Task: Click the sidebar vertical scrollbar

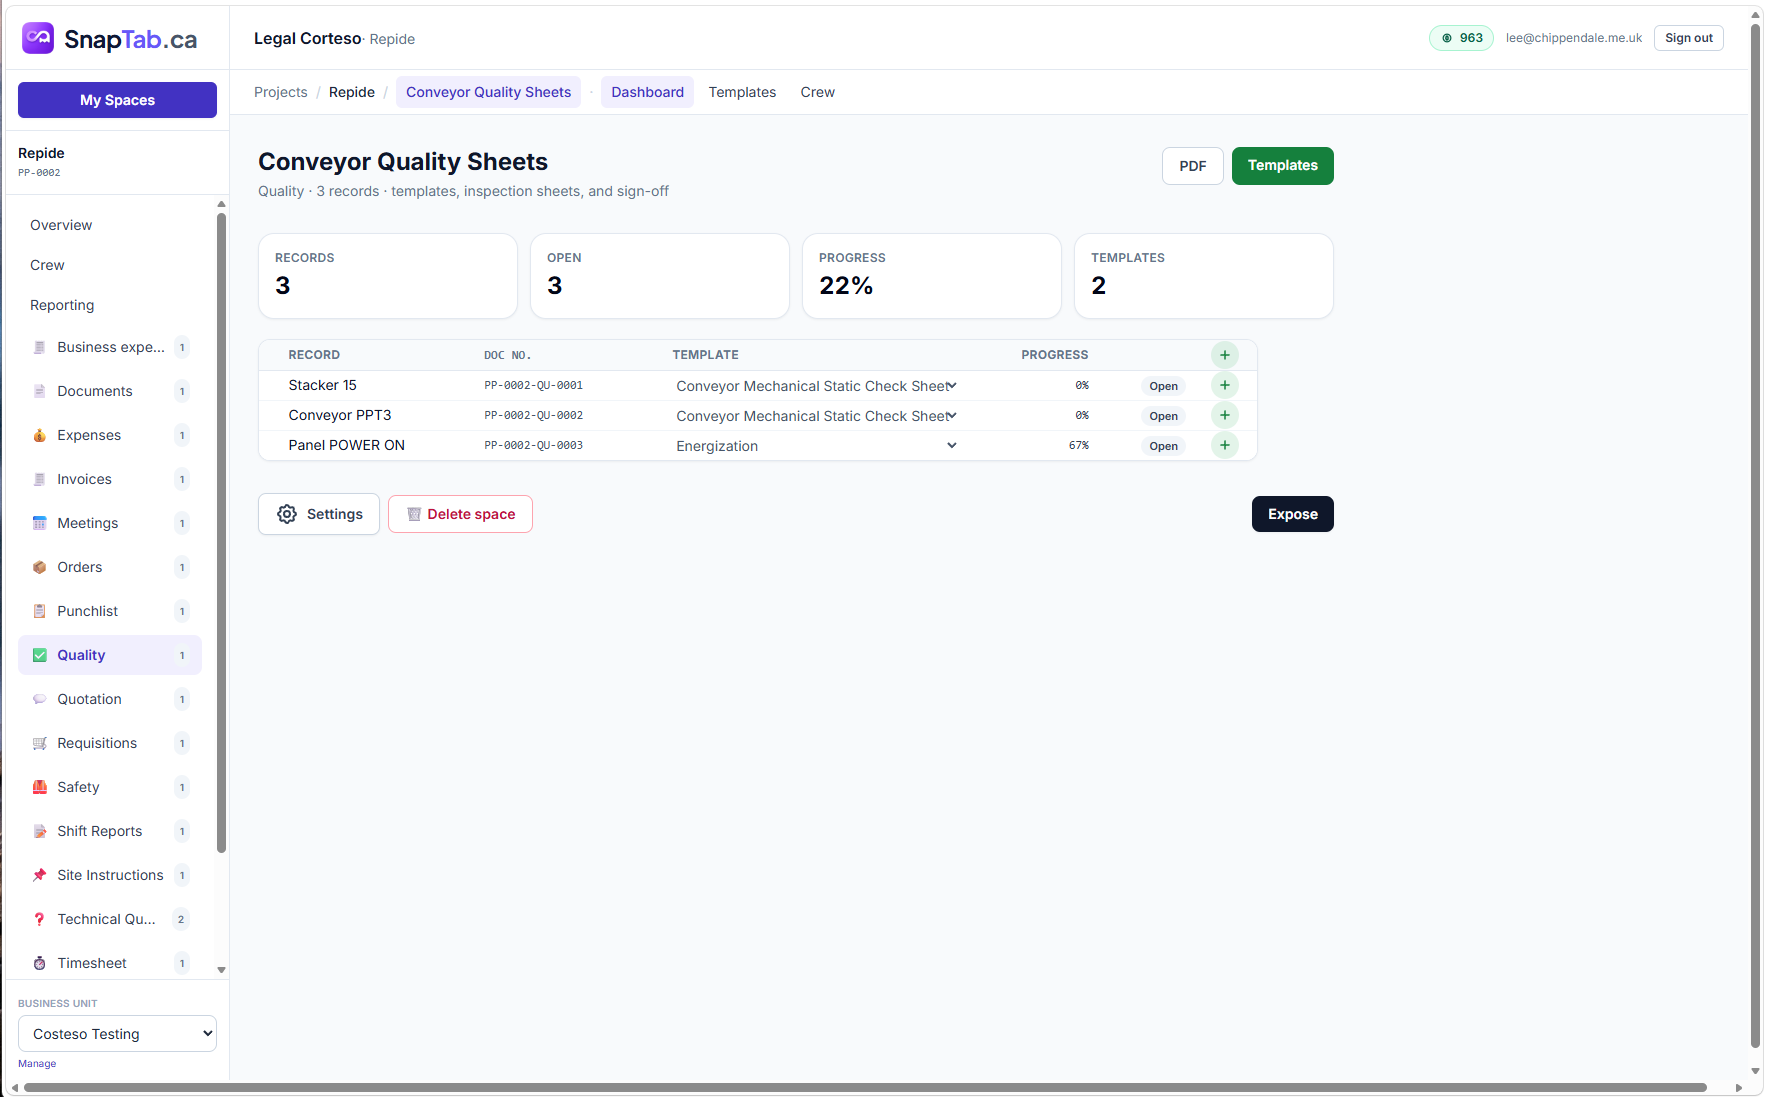Action: (221, 532)
